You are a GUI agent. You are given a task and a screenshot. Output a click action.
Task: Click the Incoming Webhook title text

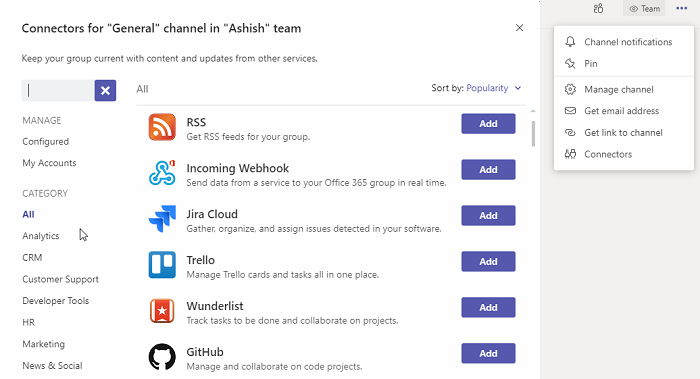point(238,168)
